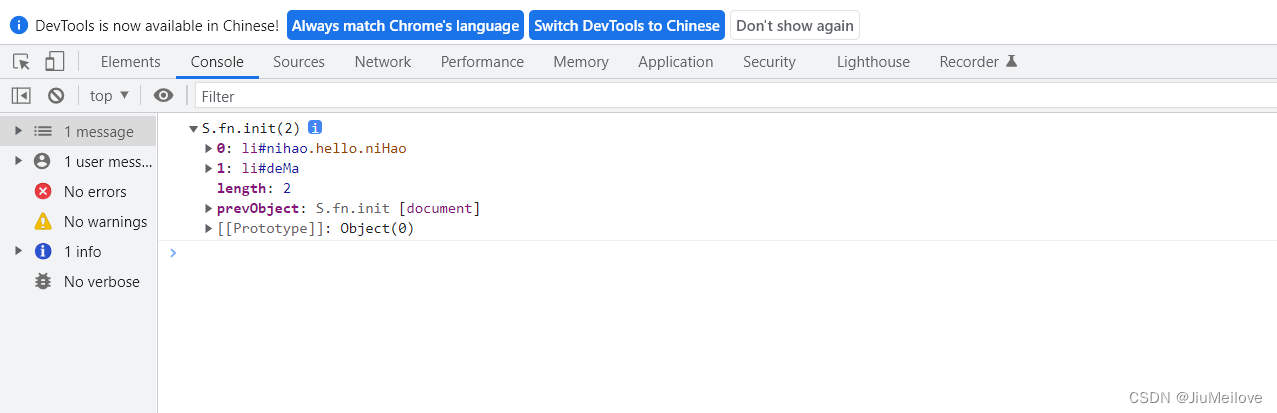The width and height of the screenshot is (1277, 413).
Task: Select the No verbose bug icon
Action: click(x=43, y=282)
